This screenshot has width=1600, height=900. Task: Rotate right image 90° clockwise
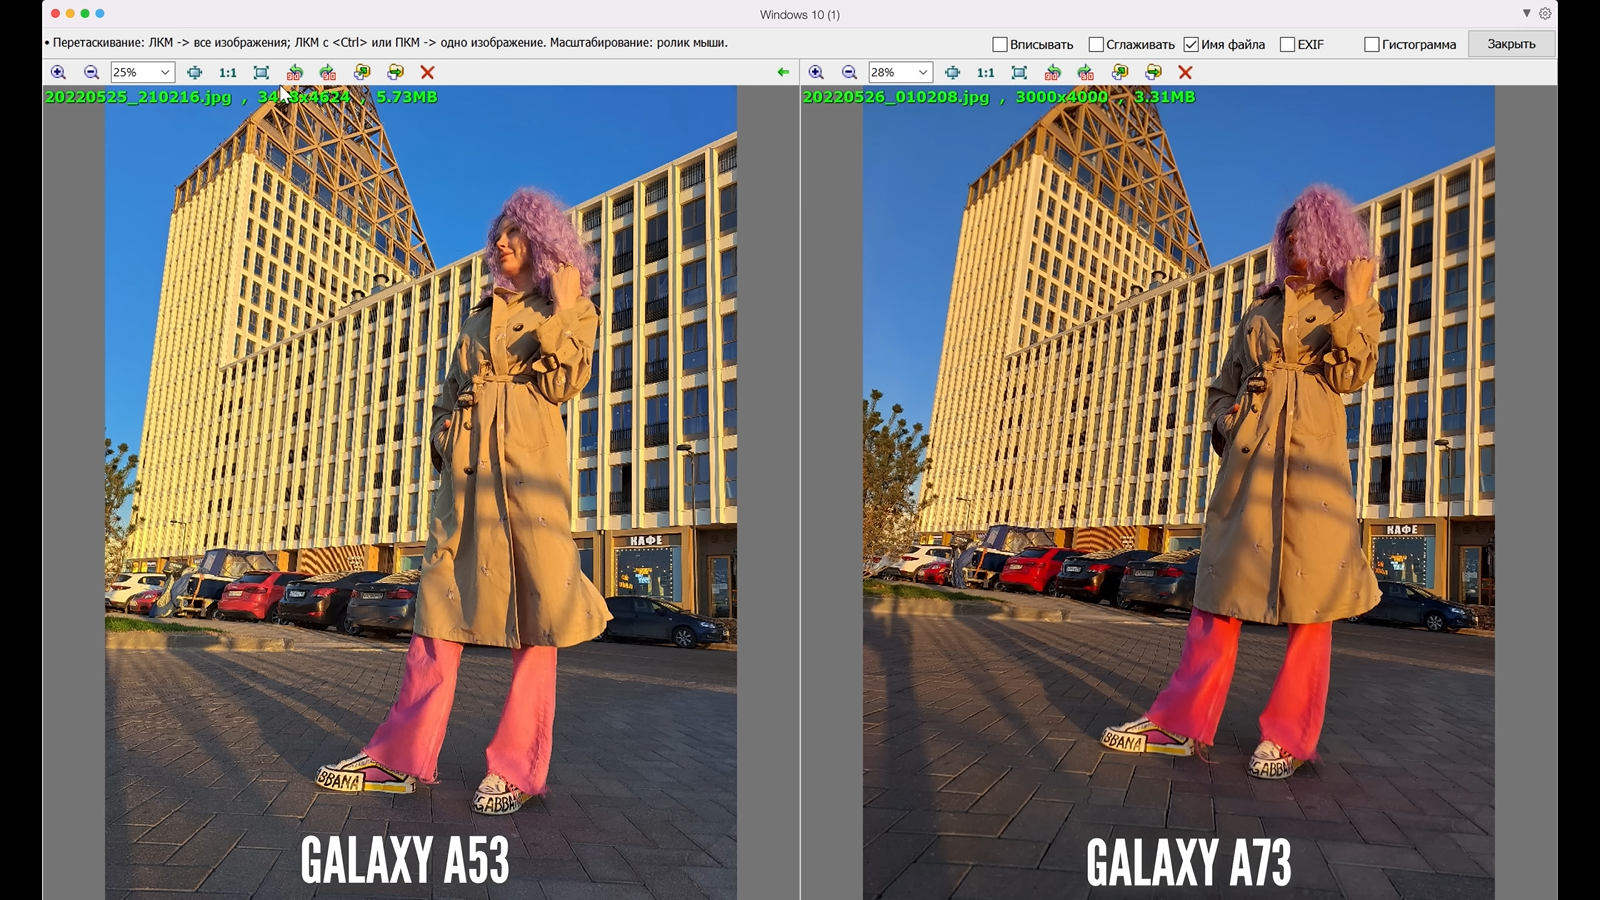pyautogui.click(x=1086, y=72)
